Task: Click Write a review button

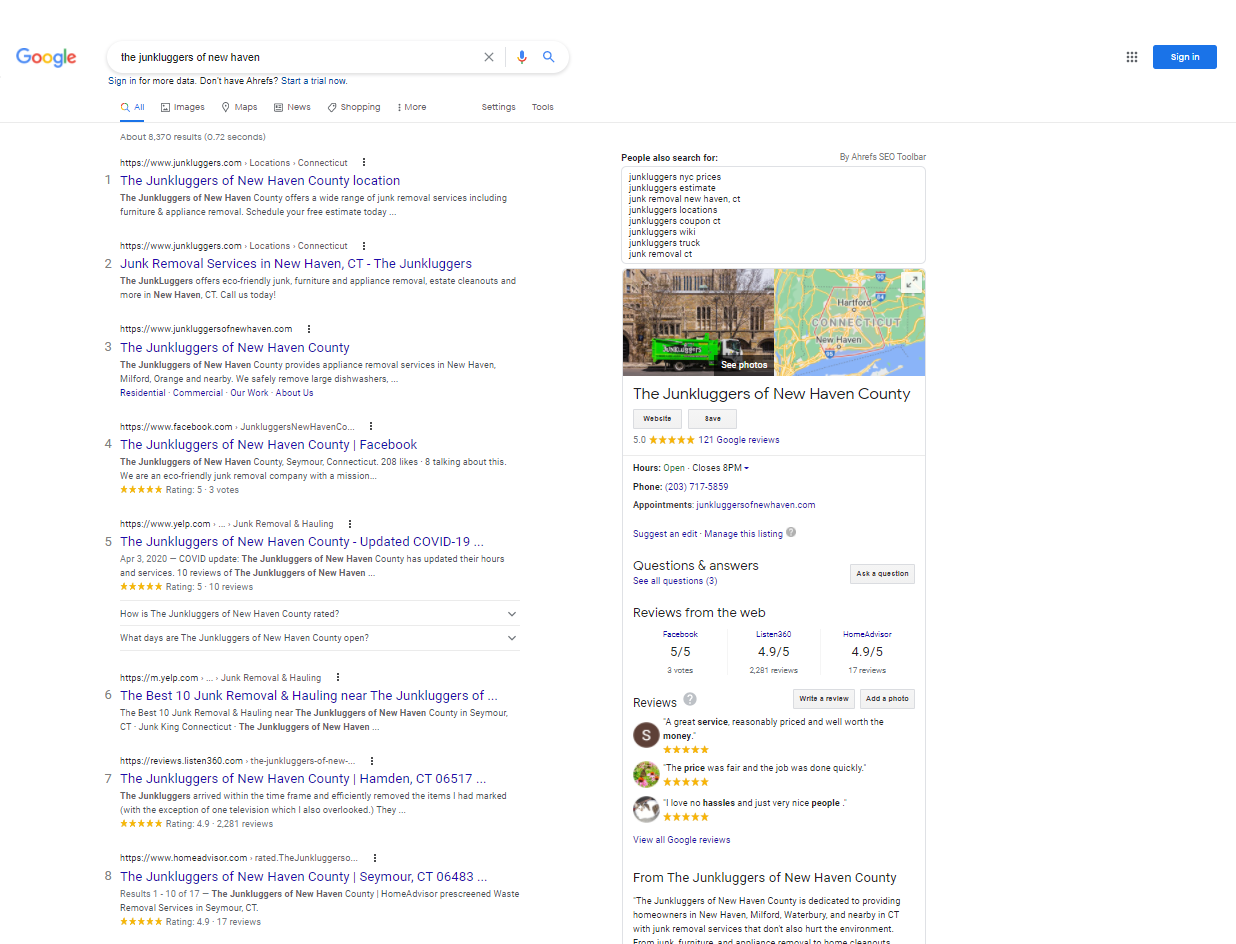Action: [824, 699]
